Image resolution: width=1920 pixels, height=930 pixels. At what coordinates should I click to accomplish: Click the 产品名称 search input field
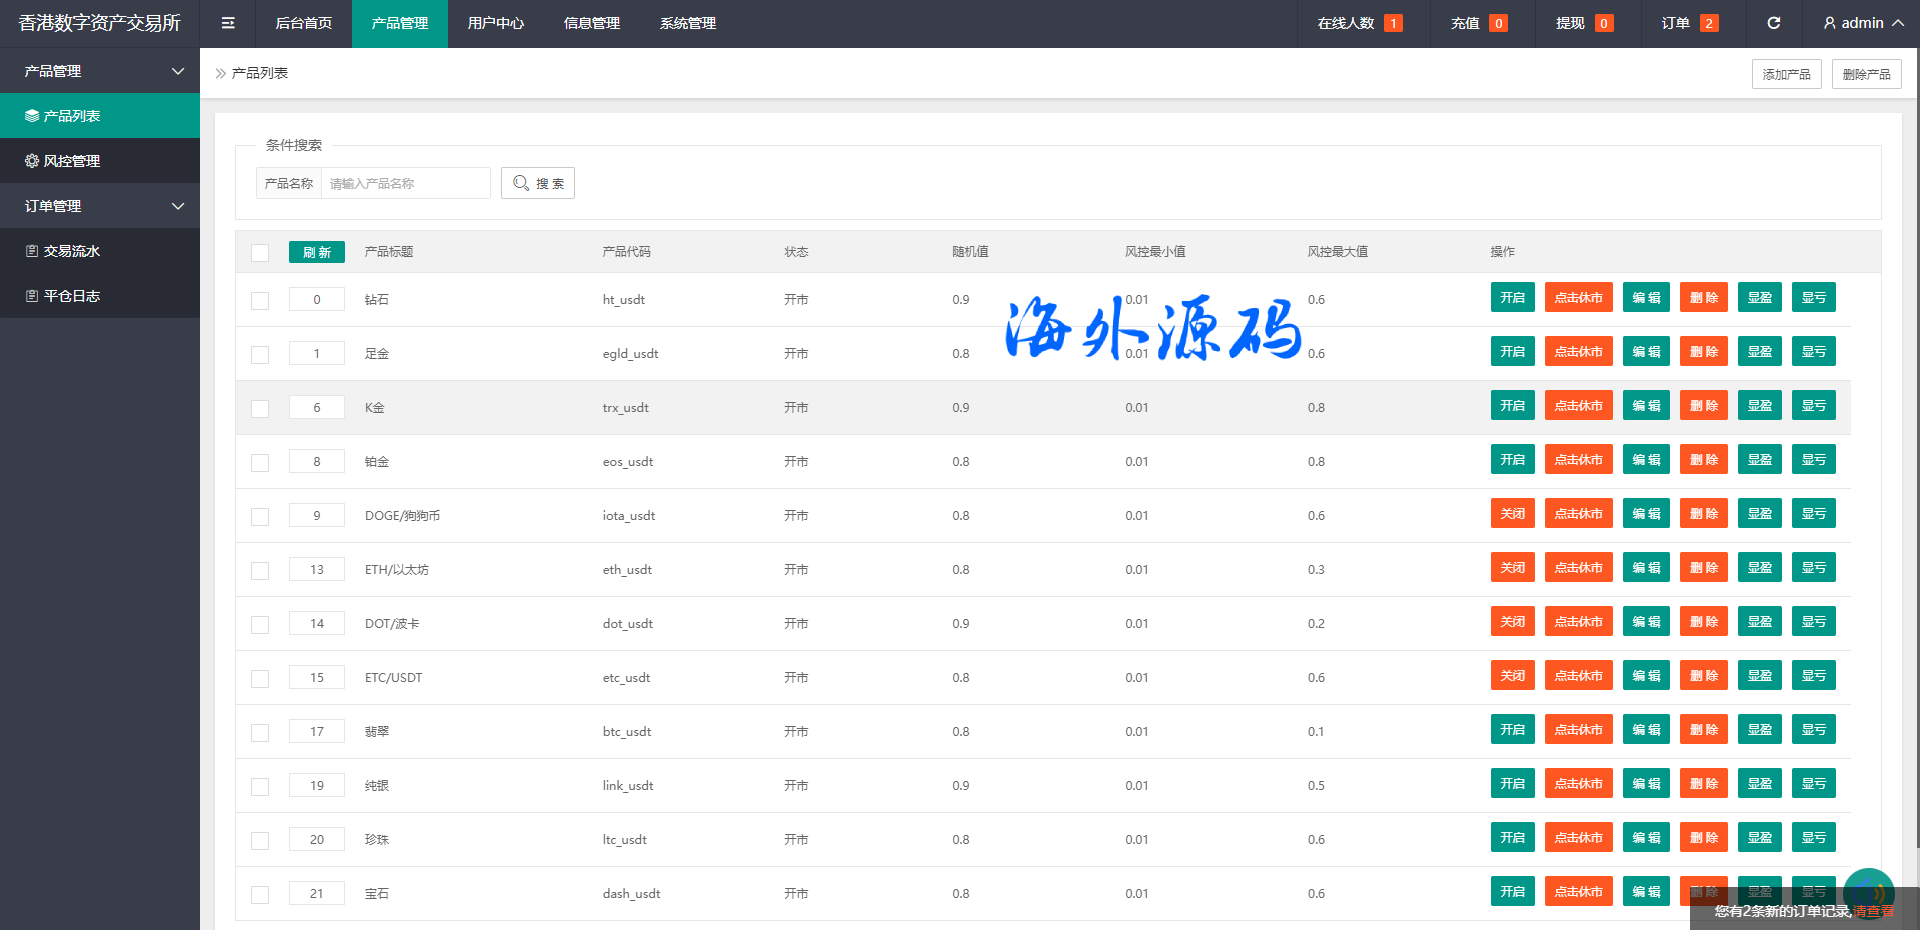coord(405,183)
